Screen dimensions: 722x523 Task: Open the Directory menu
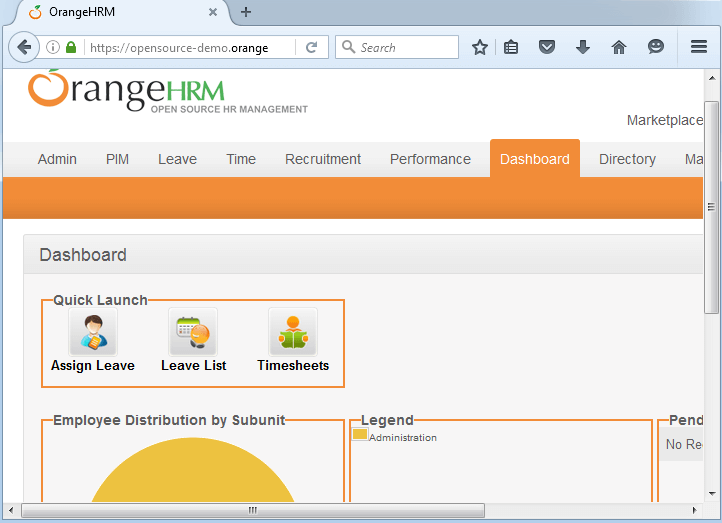(627, 159)
